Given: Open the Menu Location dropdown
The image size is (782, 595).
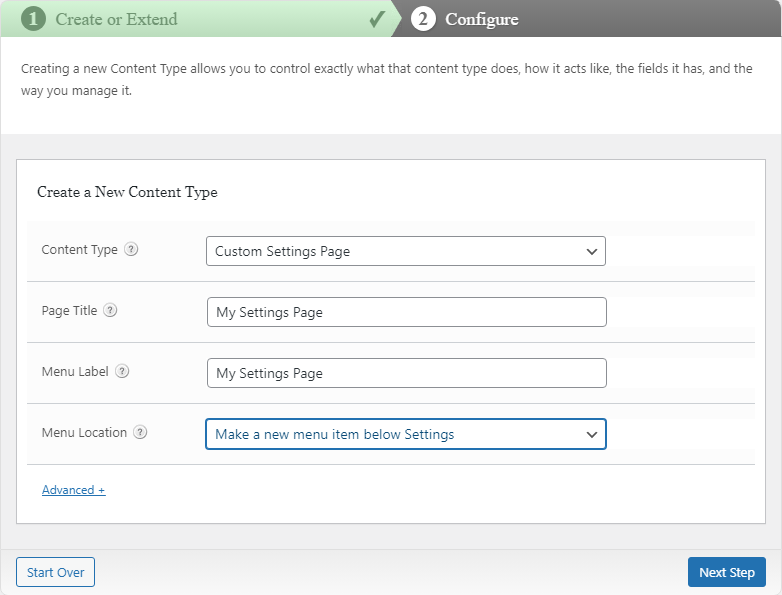Looking at the screenshot, I should tap(405, 434).
